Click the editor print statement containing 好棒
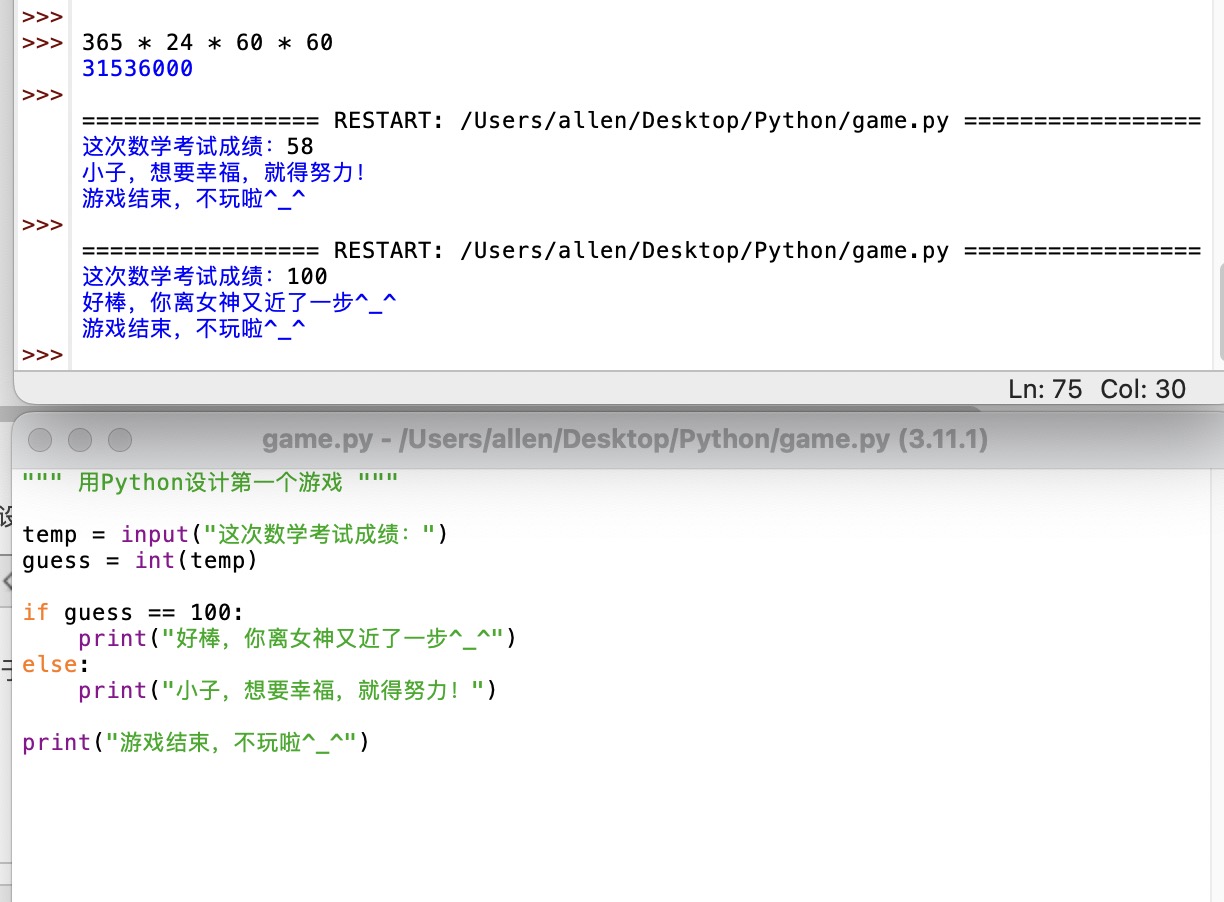Viewport: 1224px width, 902px height. coord(298,638)
